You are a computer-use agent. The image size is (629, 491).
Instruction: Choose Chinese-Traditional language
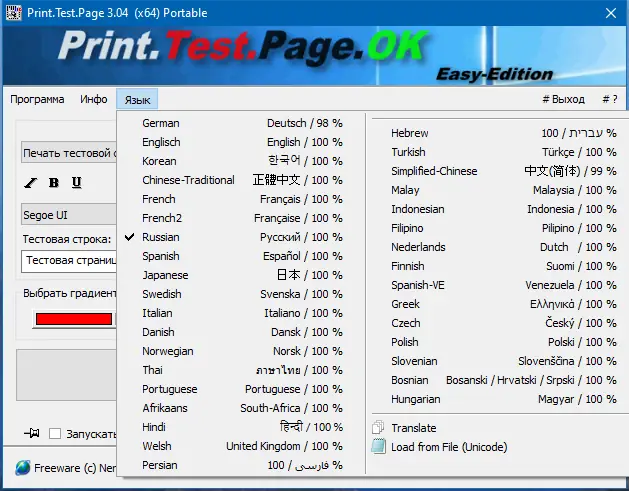click(x=242, y=180)
